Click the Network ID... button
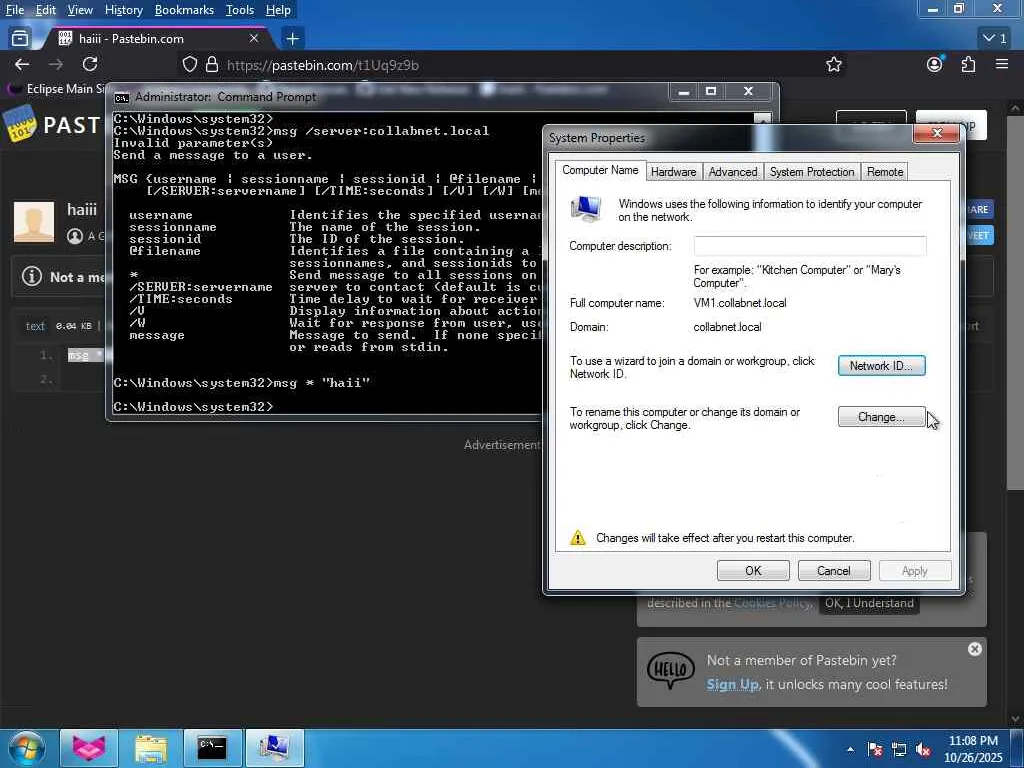The height and width of the screenshot is (768, 1024). point(881,366)
